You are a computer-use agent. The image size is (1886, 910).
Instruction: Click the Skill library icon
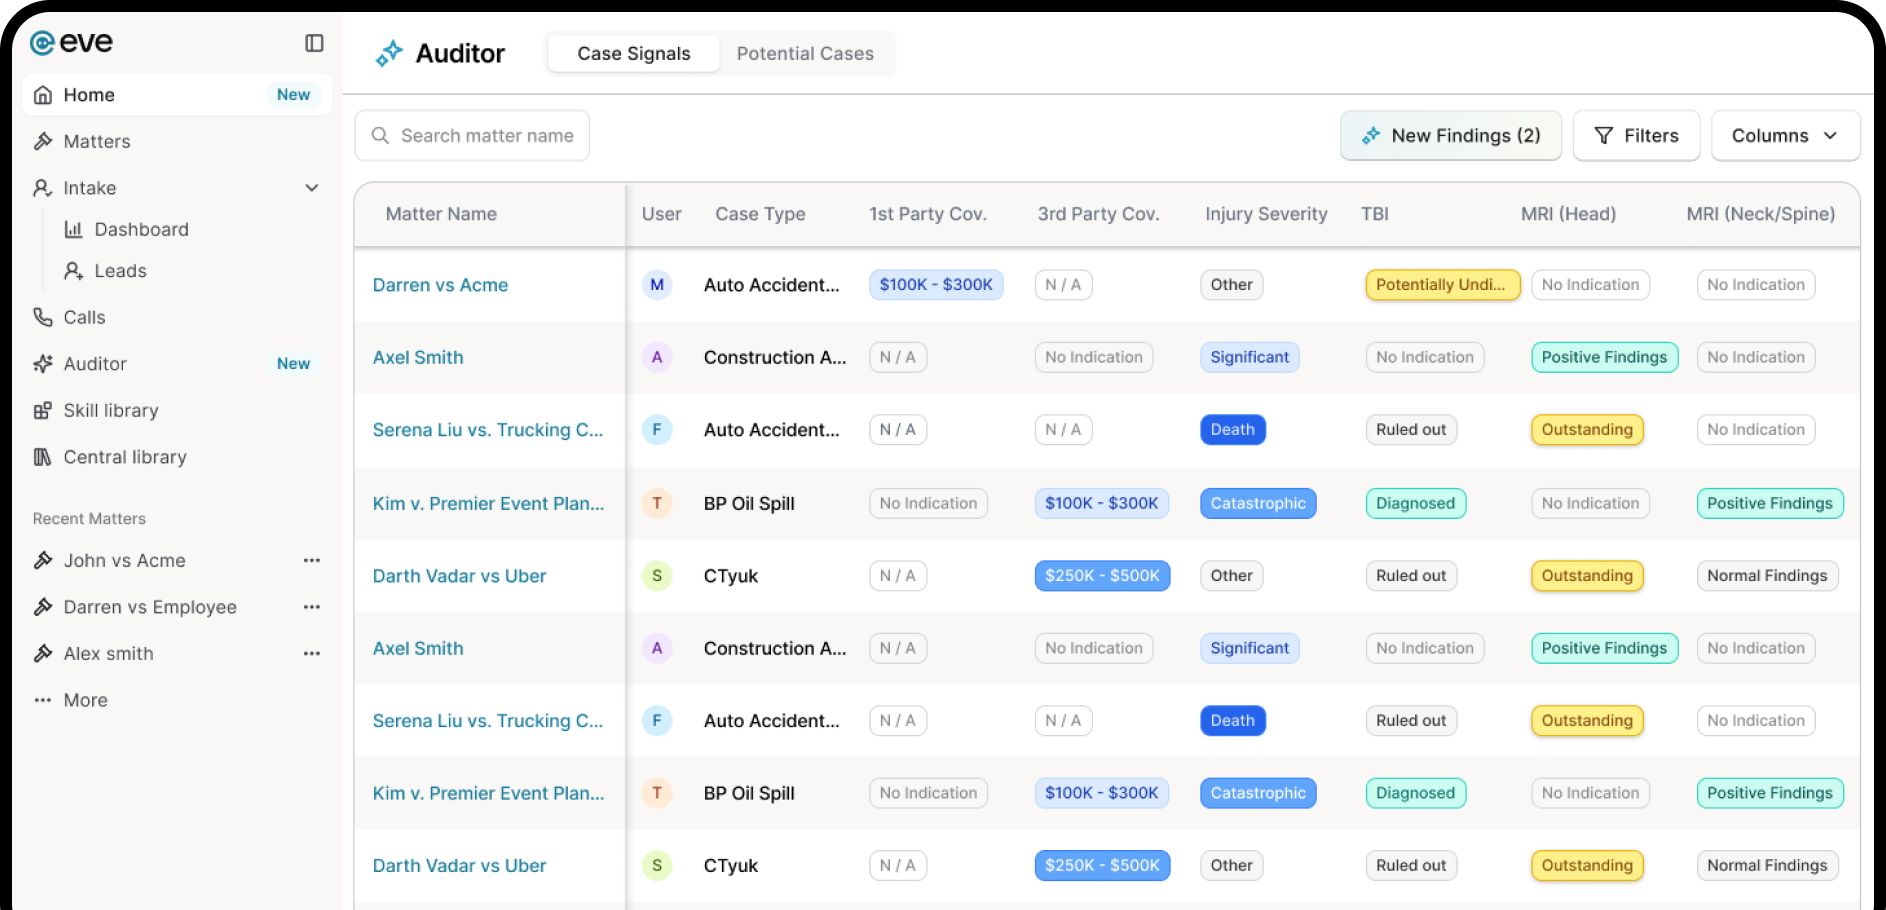pos(43,410)
